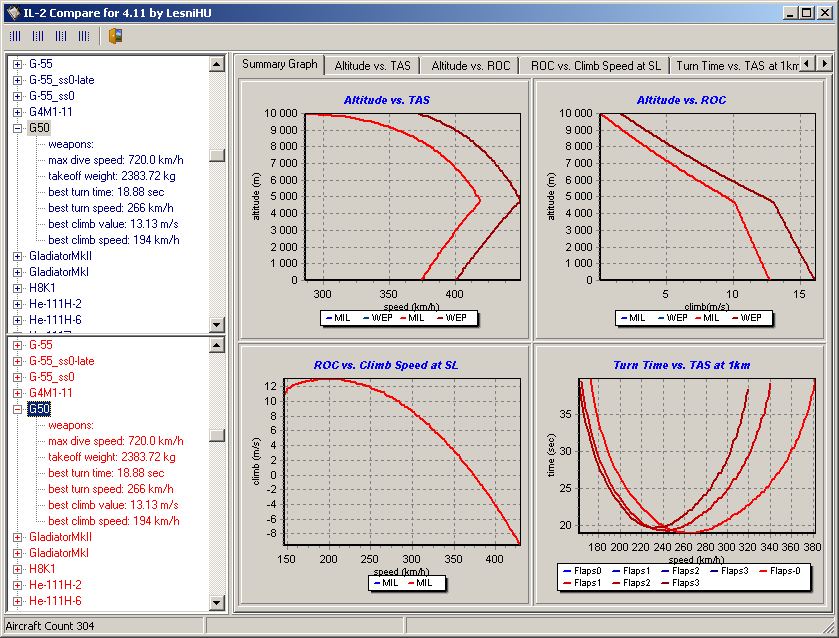Select red 'best turn speed: 266 km/h' row
This screenshot has width=839, height=638.
(x=111, y=490)
